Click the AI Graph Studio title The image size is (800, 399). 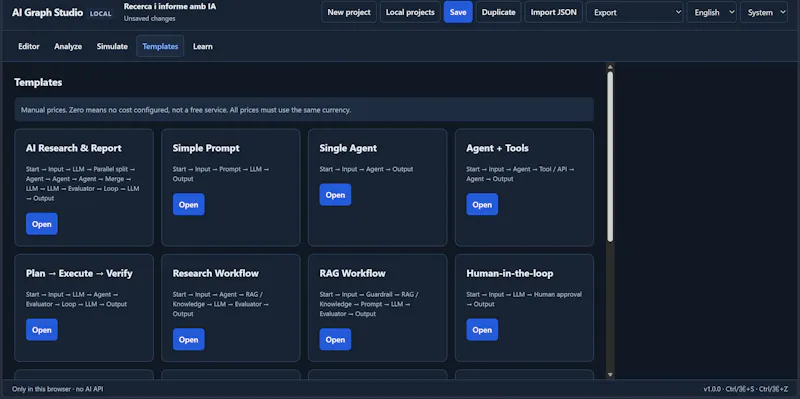click(47, 13)
